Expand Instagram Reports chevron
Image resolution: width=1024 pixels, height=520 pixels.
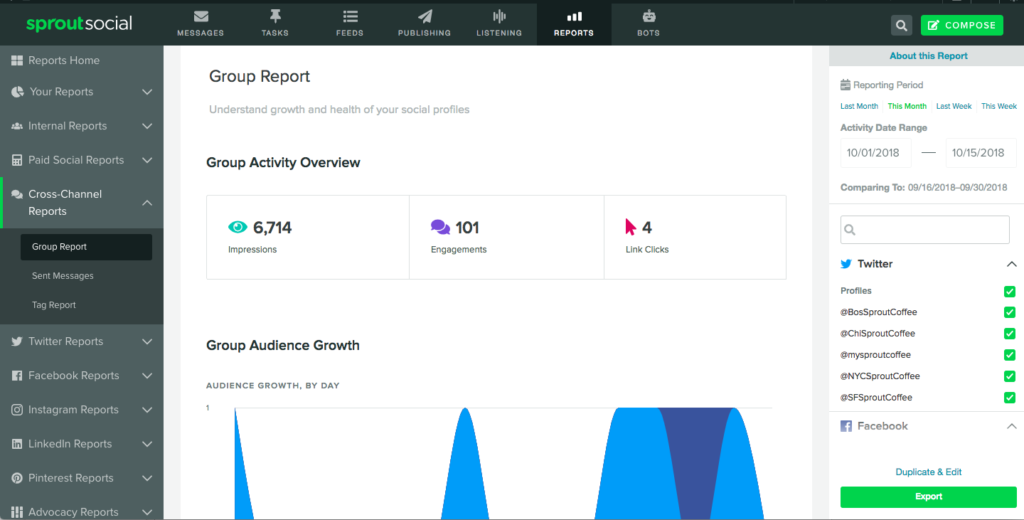(147, 410)
